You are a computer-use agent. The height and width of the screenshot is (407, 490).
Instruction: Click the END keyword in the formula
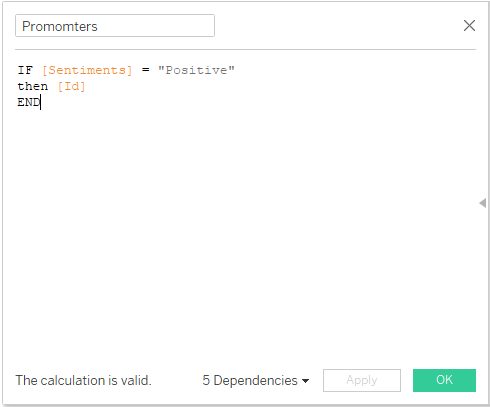click(29, 102)
